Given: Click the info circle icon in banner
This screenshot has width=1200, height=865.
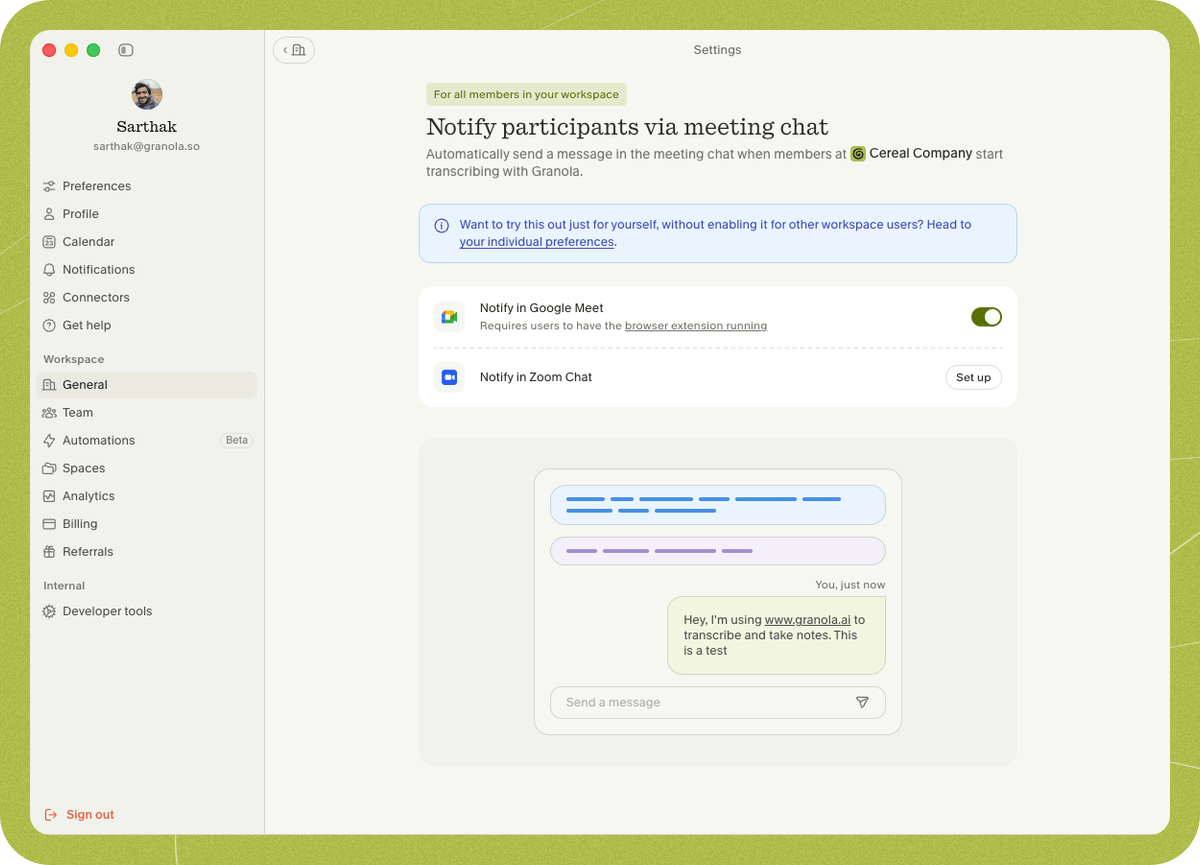Looking at the screenshot, I should [442, 226].
